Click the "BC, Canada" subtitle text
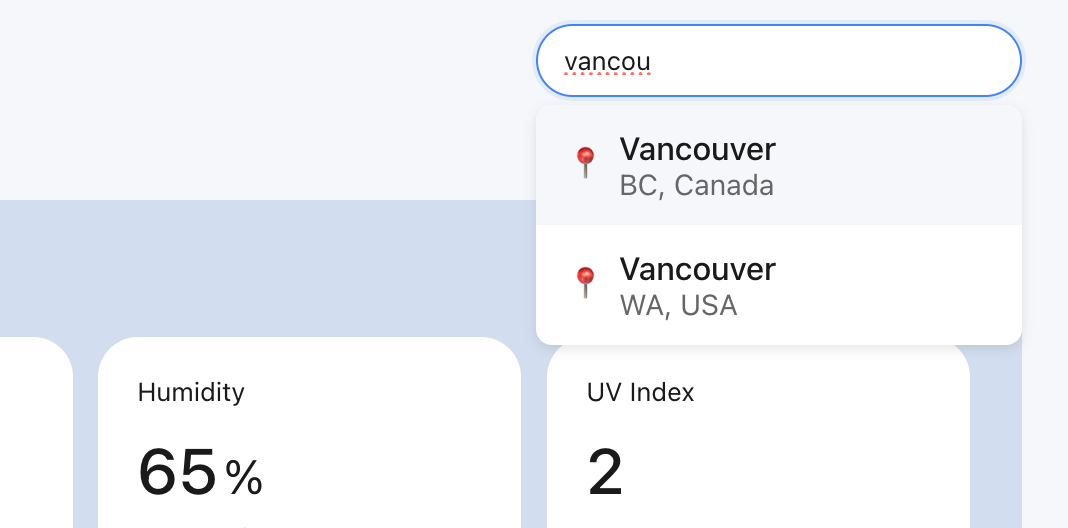The width and height of the screenshot is (1068, 528). pyautogui.click(x=696, y=186)
